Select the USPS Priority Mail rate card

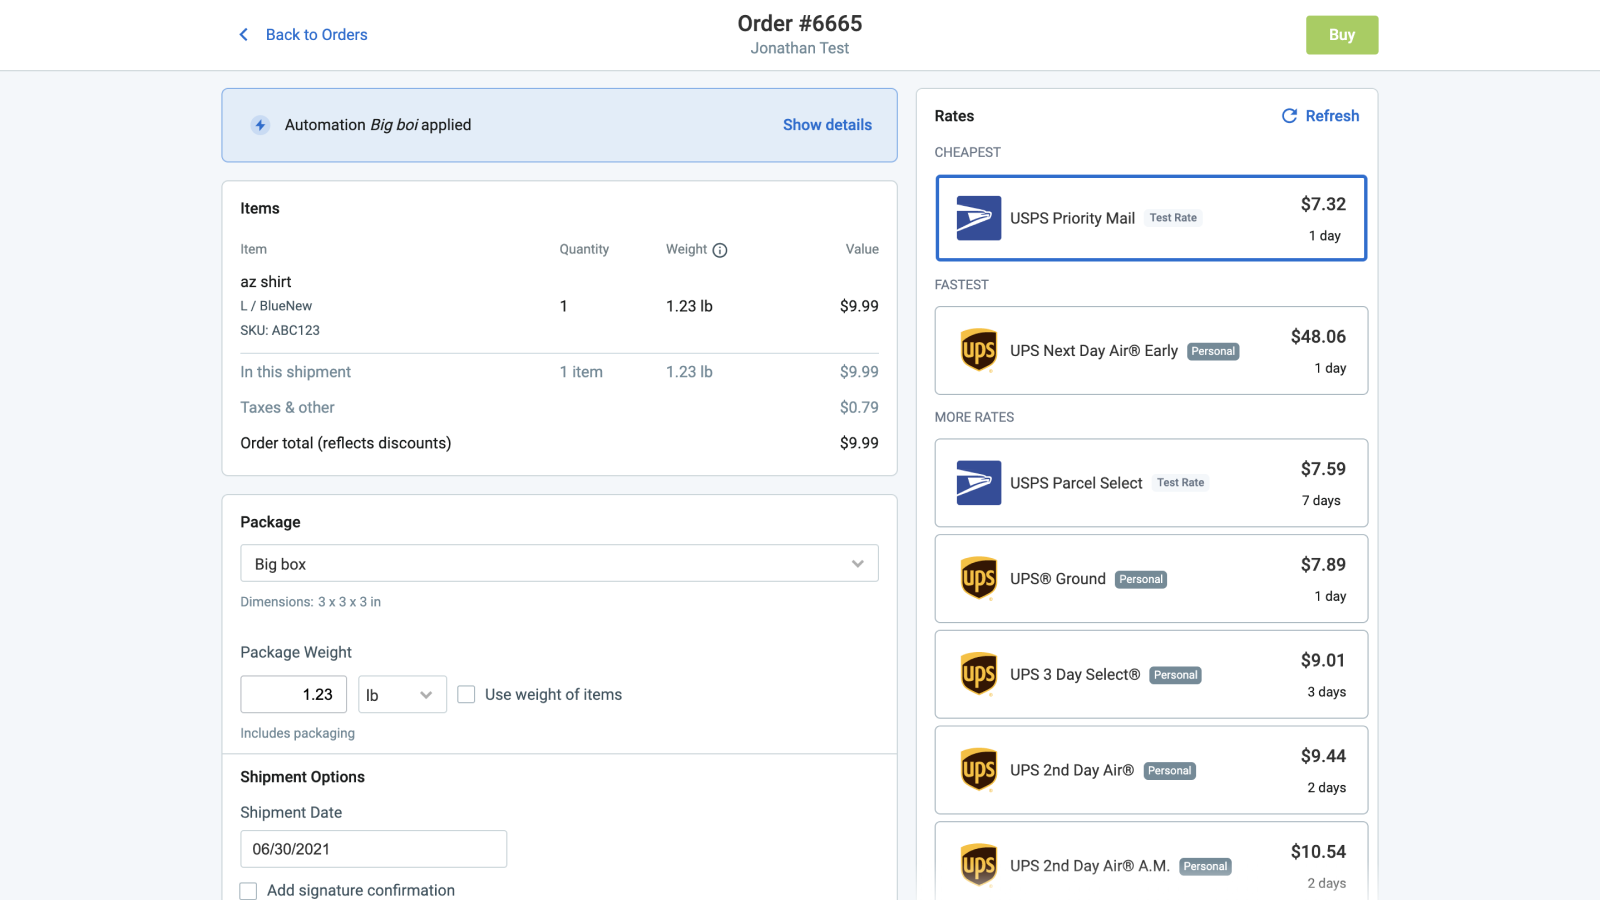(1150, 218)
